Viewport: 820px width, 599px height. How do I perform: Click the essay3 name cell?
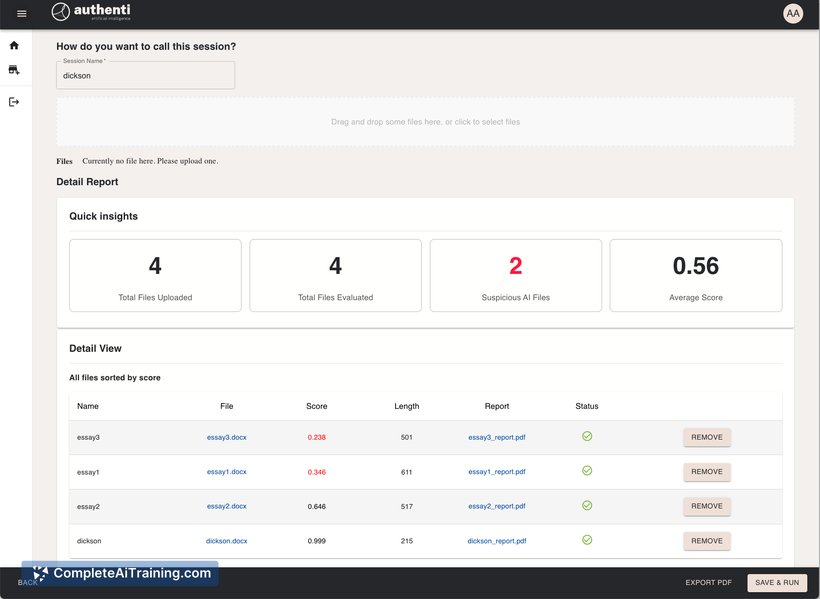88,437
